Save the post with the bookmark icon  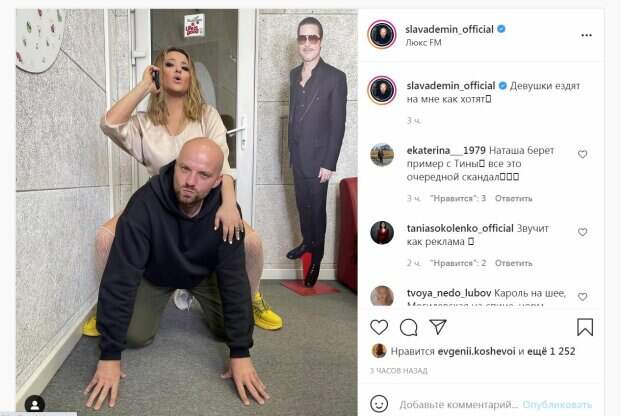585,327
